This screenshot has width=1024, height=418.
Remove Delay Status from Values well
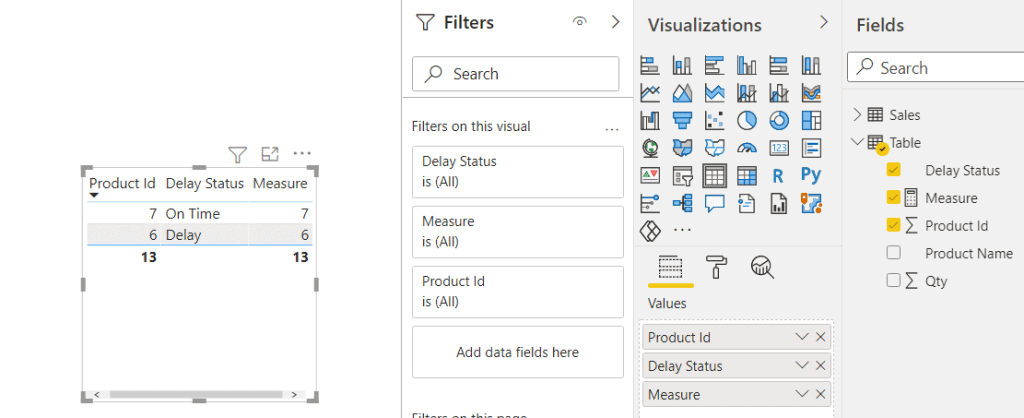[x=821, y=366]
